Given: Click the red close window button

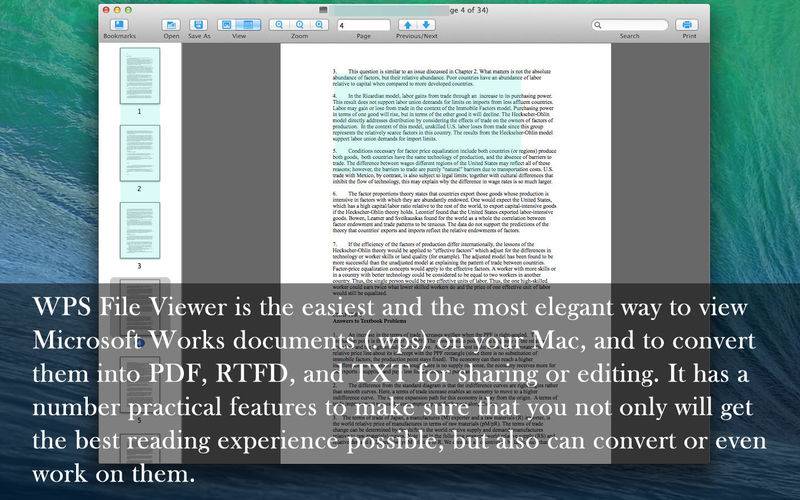Looking at the screenshot, I should click(106, 10).
